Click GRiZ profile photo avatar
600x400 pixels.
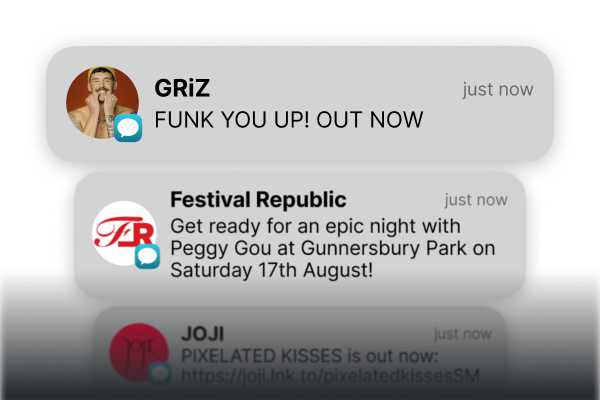click(x=102, y=102)
